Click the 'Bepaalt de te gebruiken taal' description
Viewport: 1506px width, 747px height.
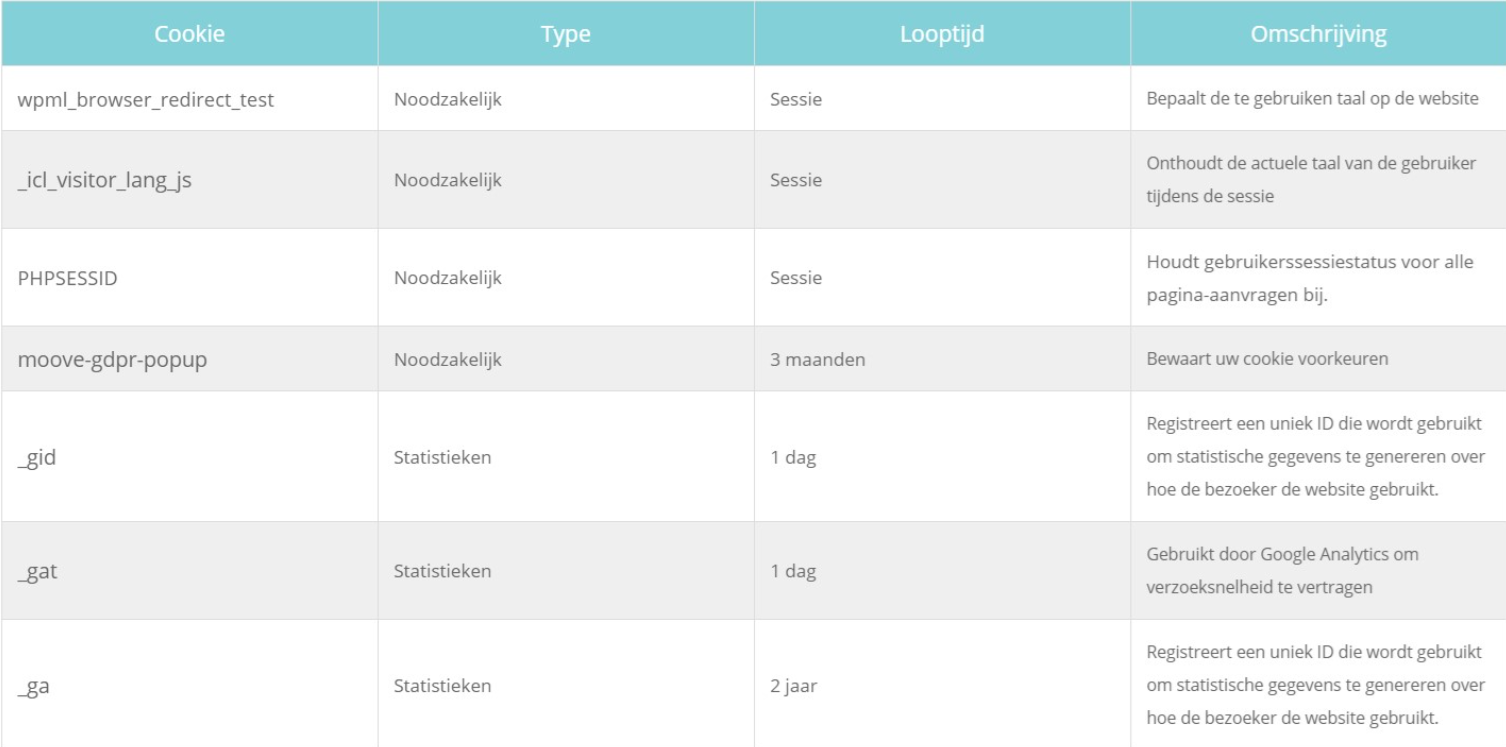pos(1312,99)
